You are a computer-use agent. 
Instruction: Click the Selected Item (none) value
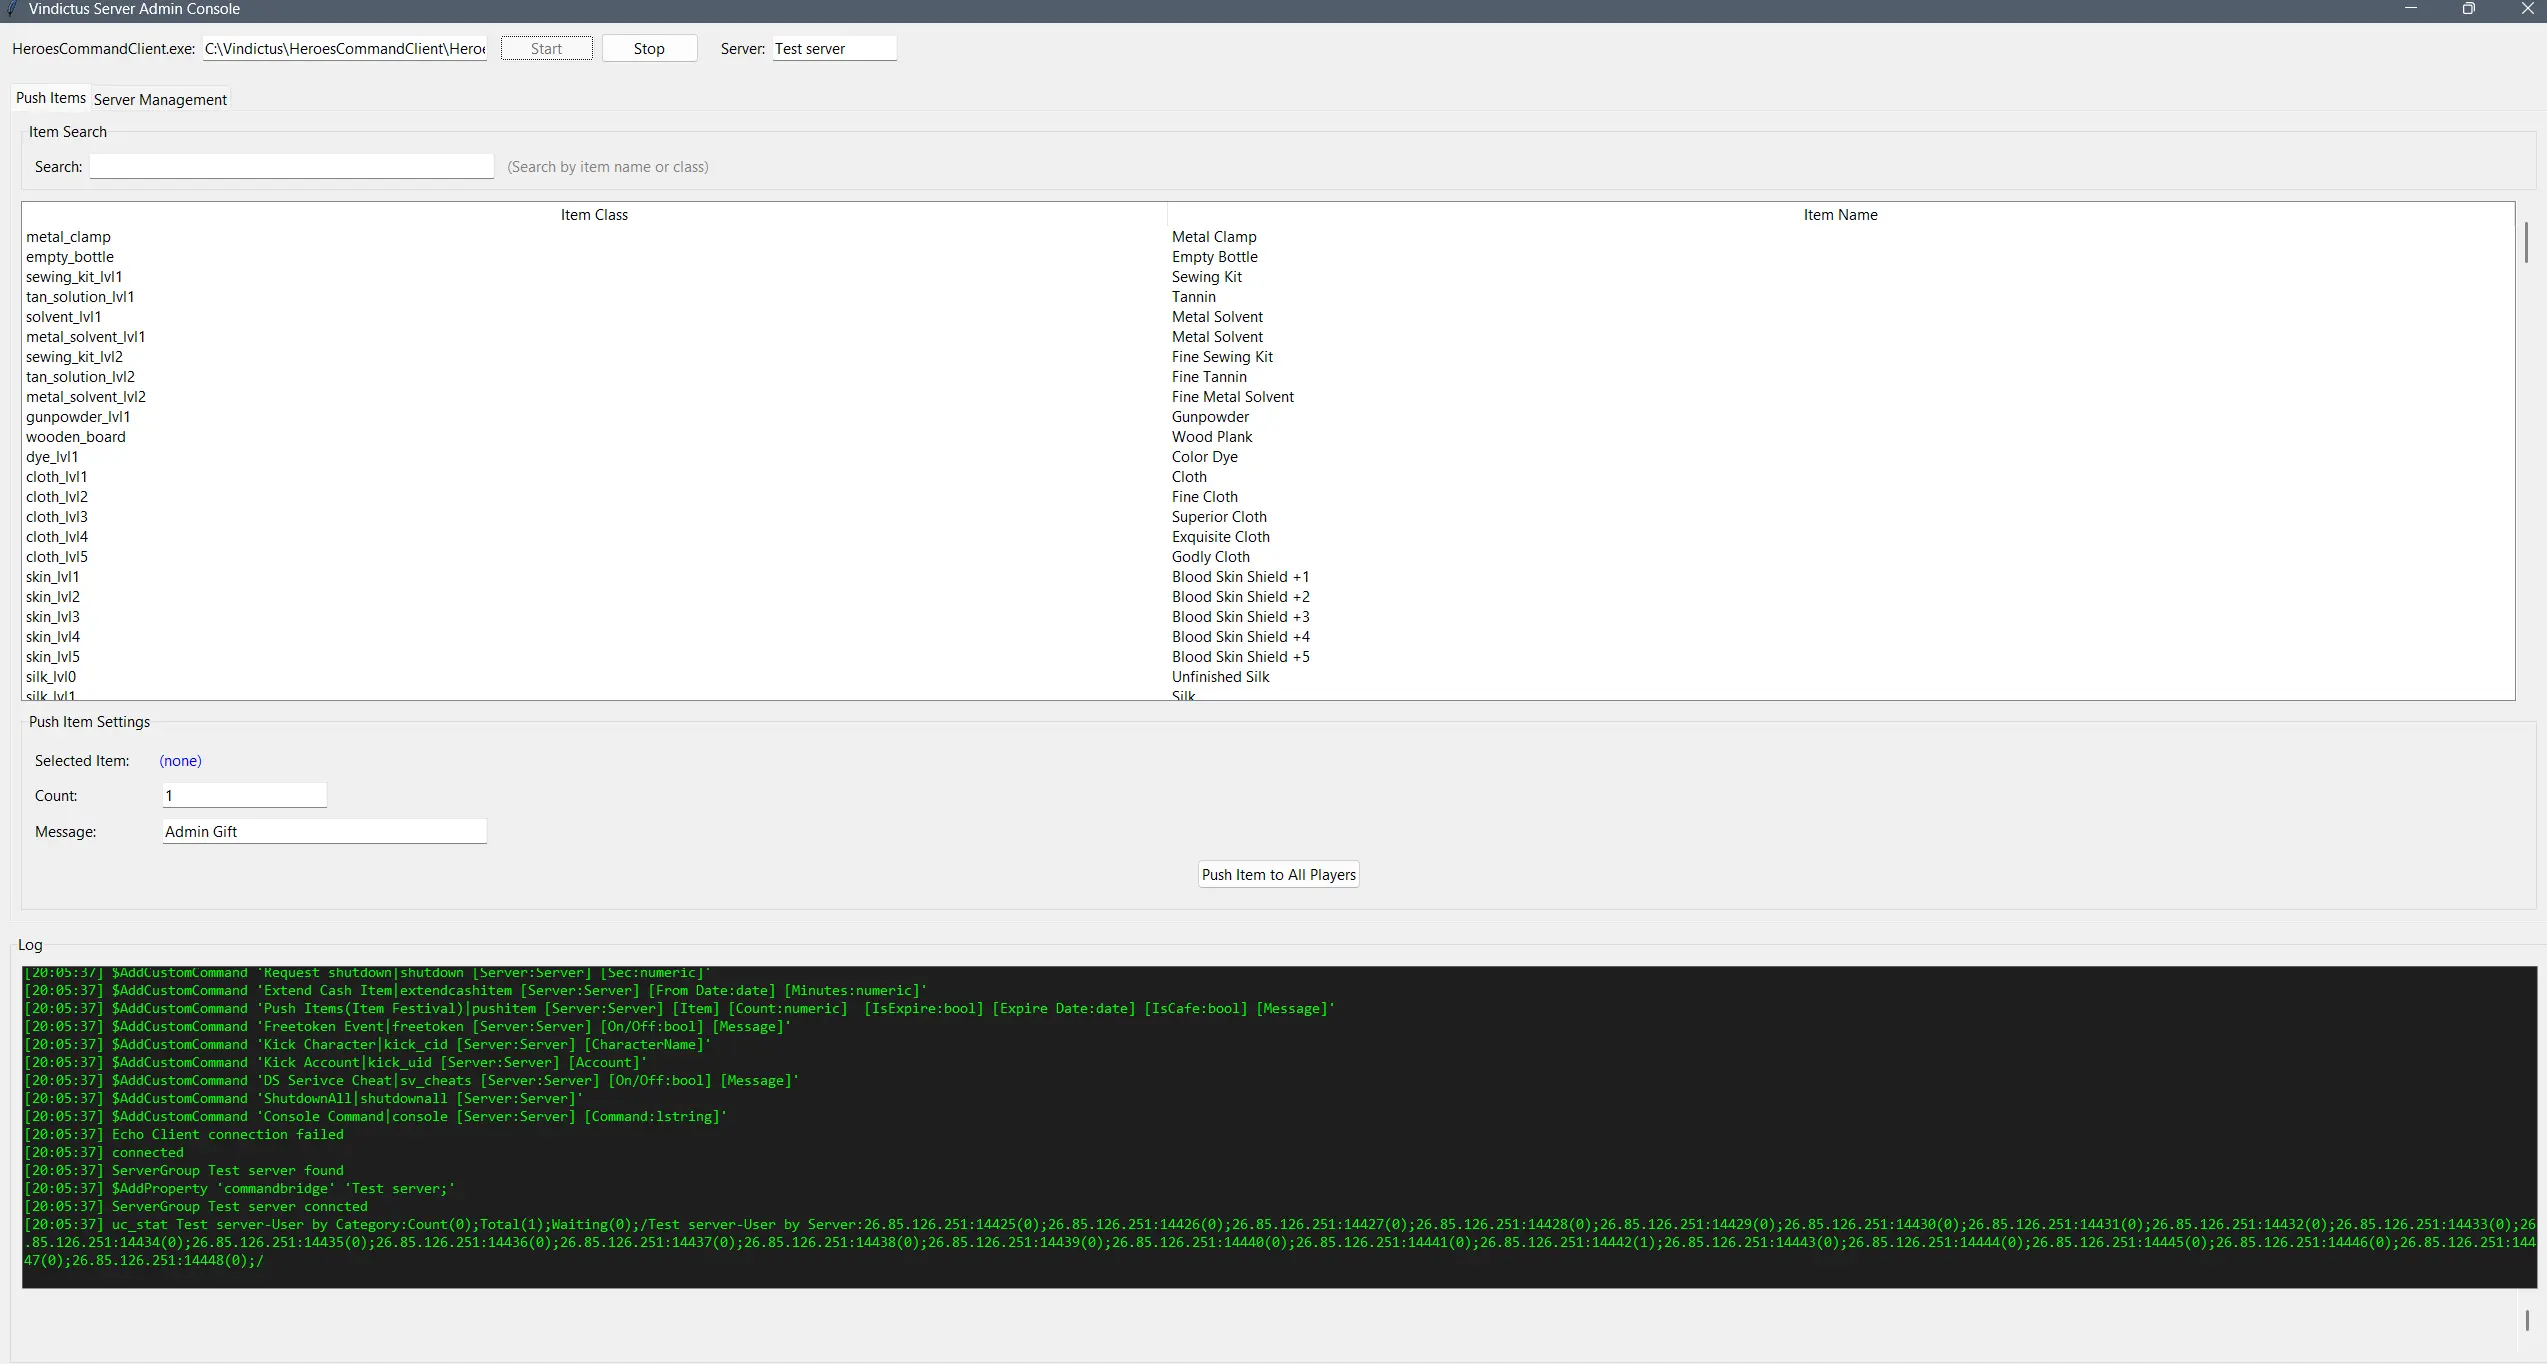click(180, 761)
